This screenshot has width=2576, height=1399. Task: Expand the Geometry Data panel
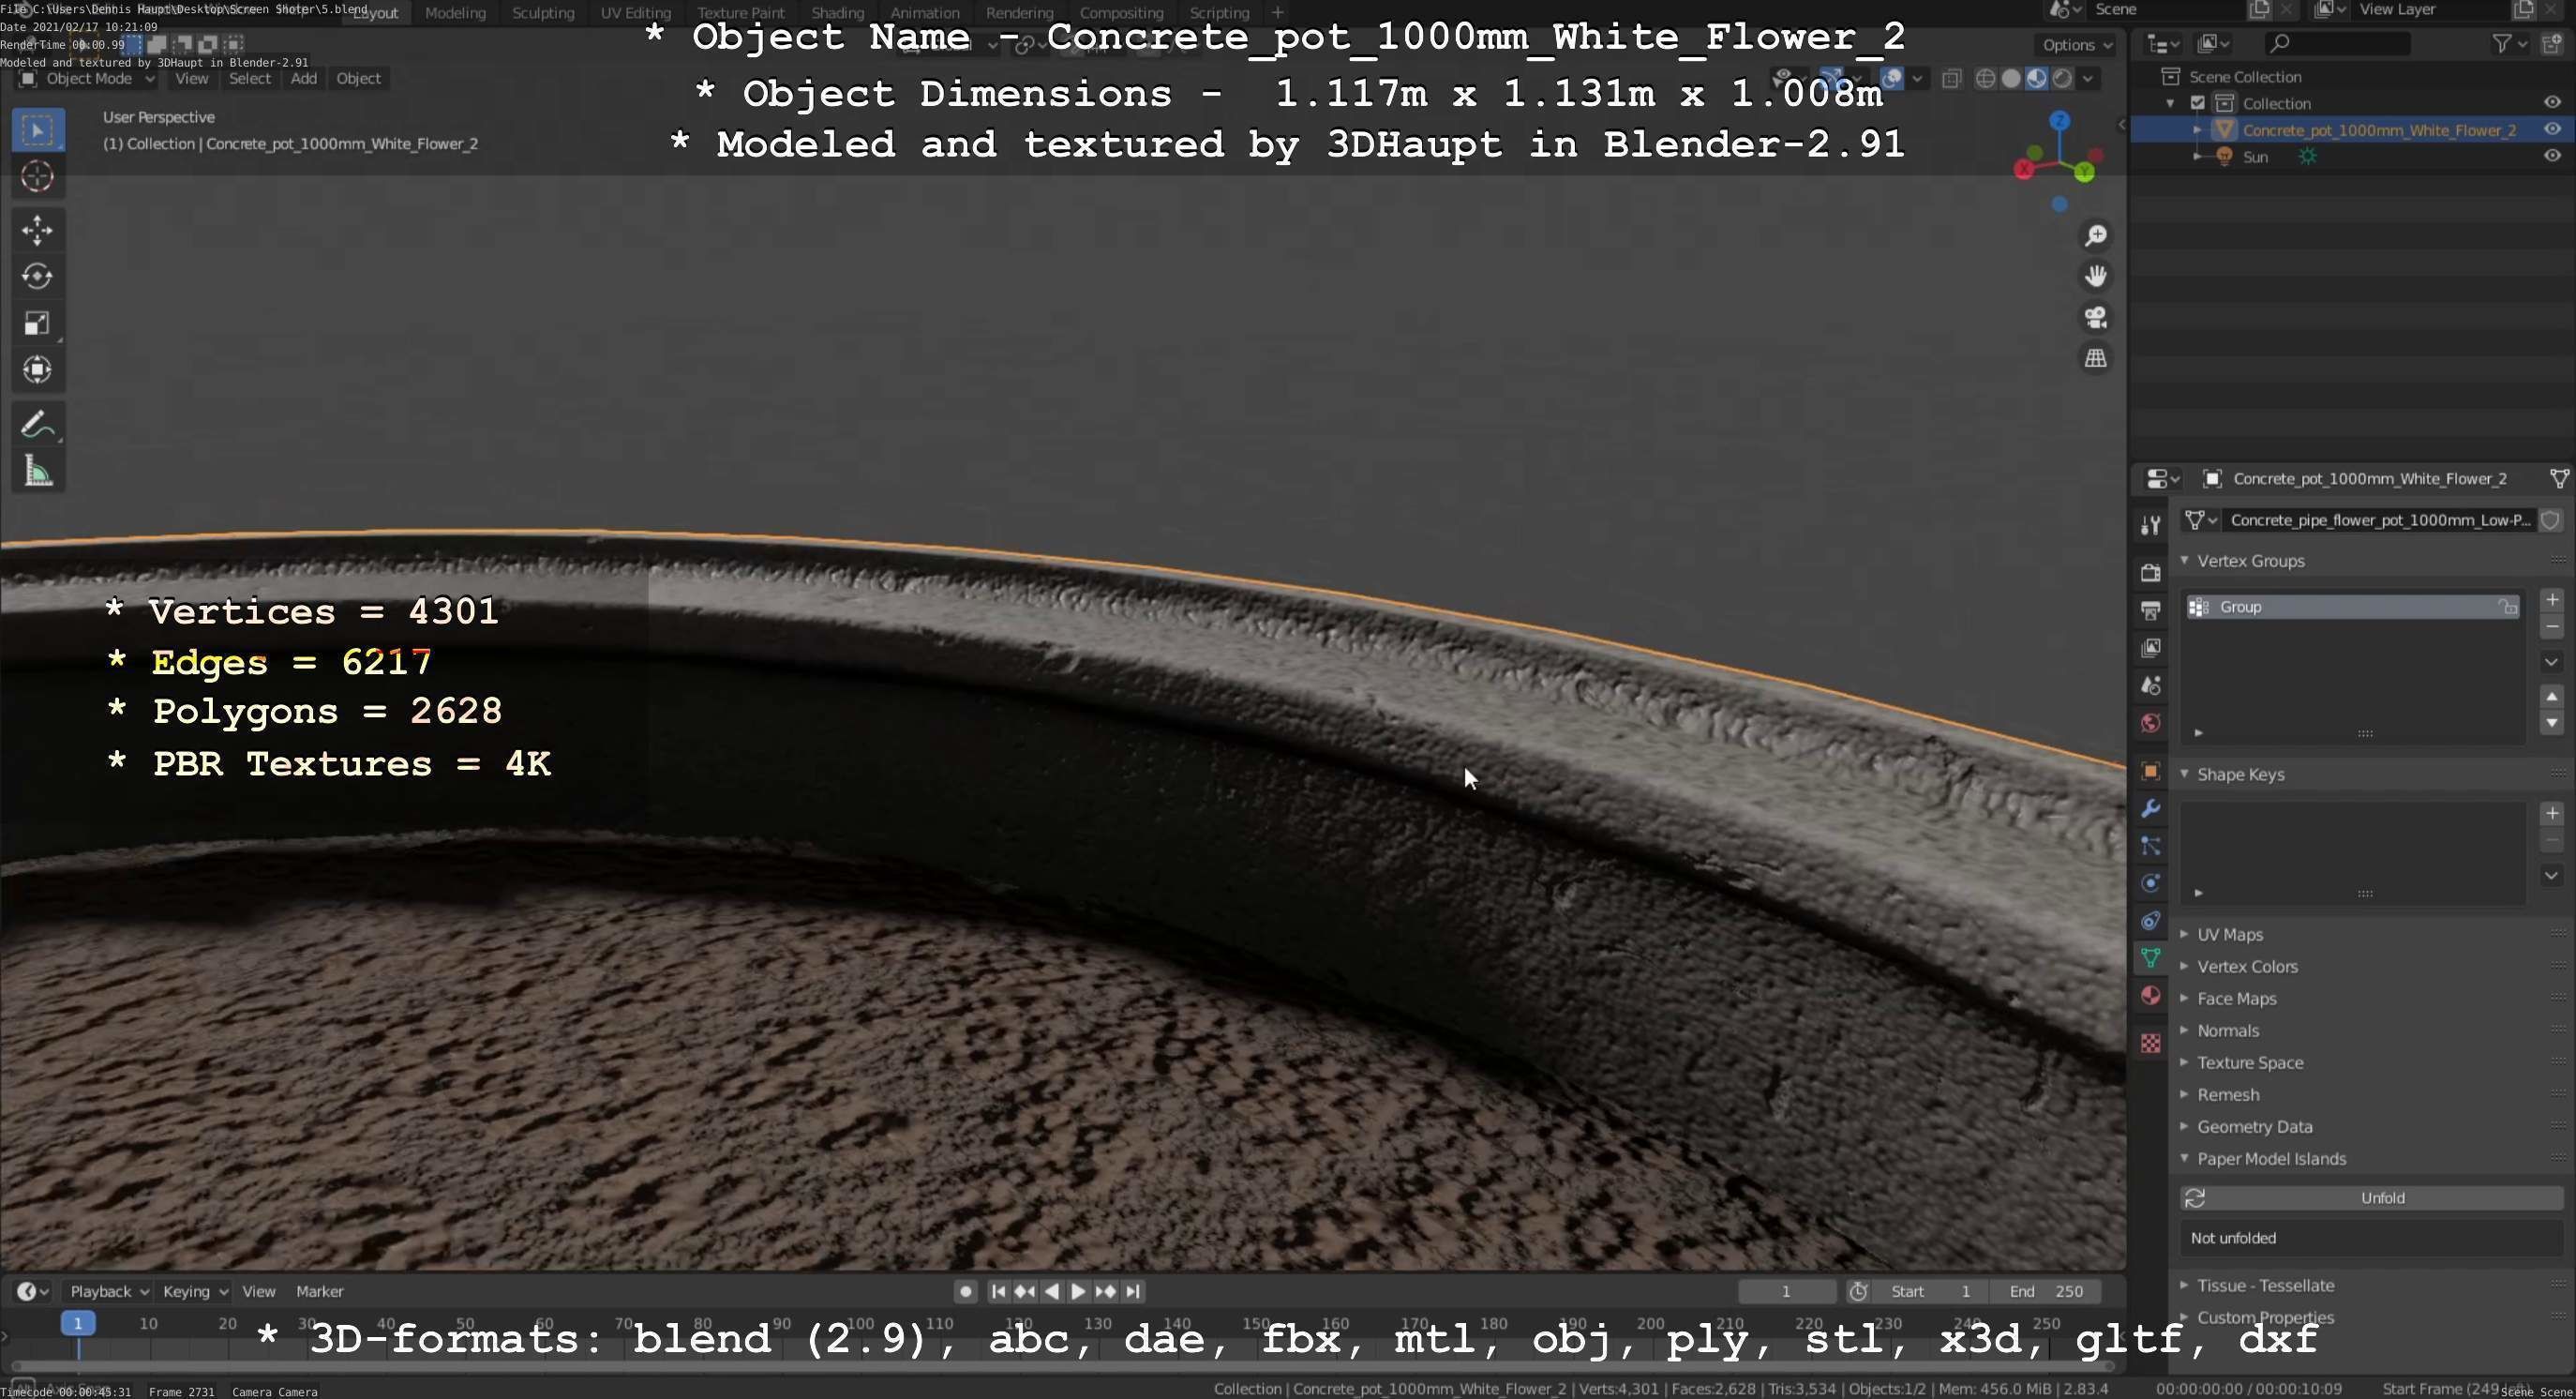[x=2254, y=1126]
